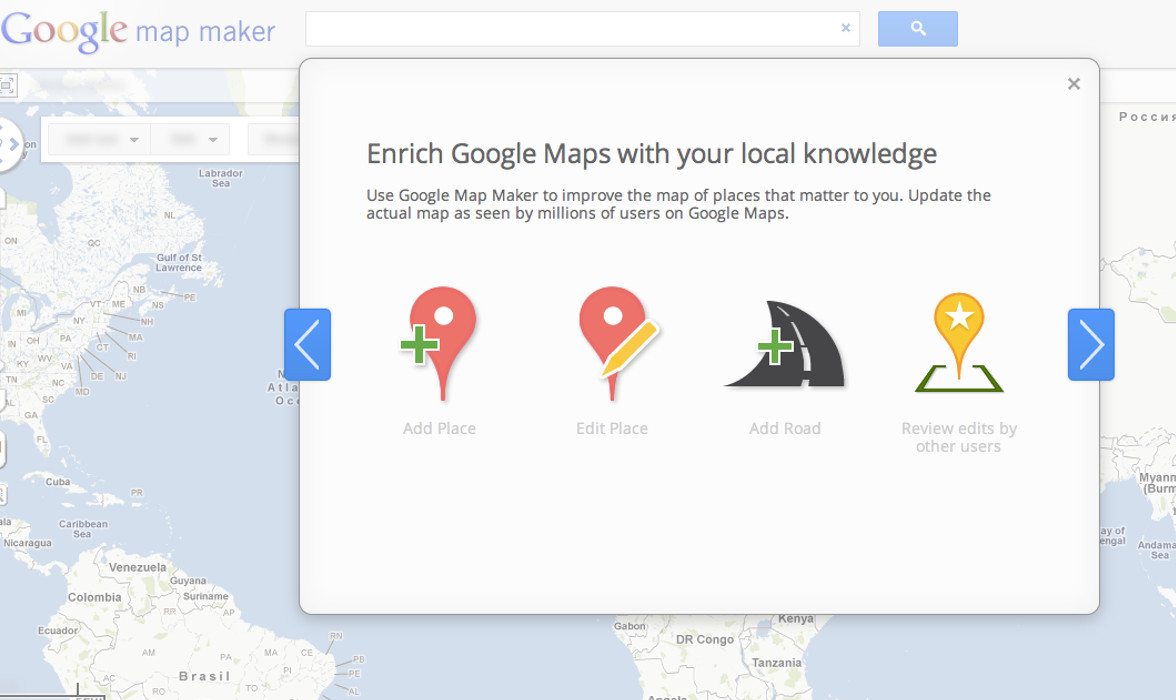Click the Colombia label on the map

click(94, 597)
